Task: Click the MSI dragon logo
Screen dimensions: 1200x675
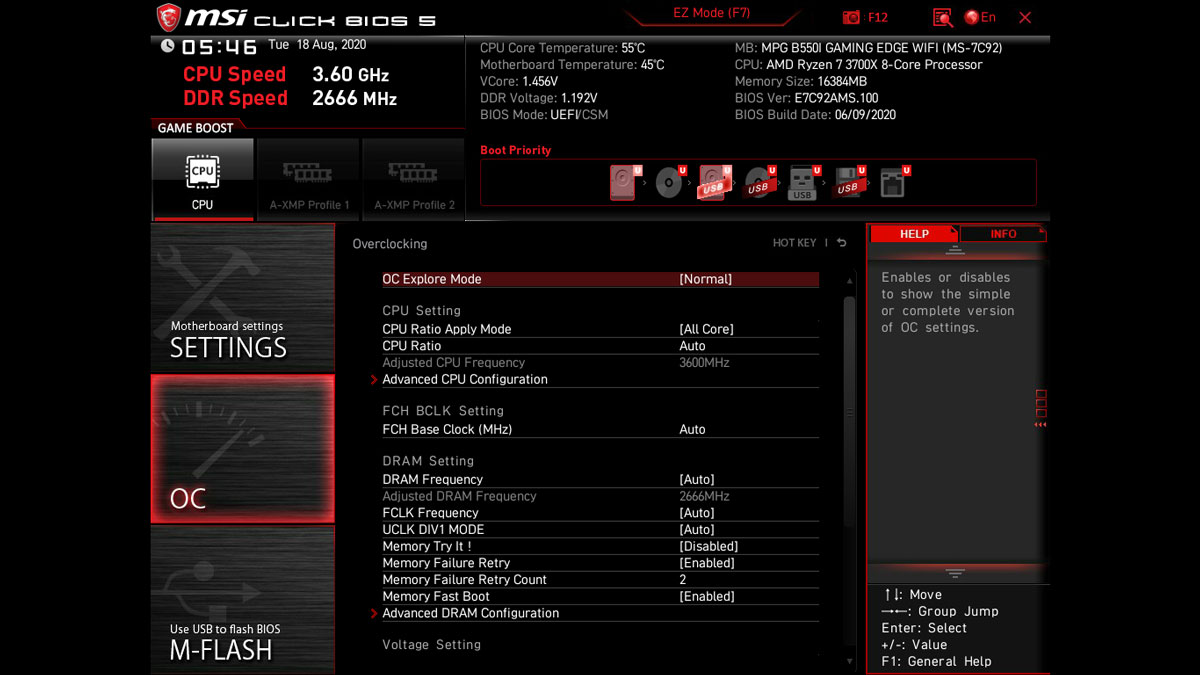Action: coord(167,17)
